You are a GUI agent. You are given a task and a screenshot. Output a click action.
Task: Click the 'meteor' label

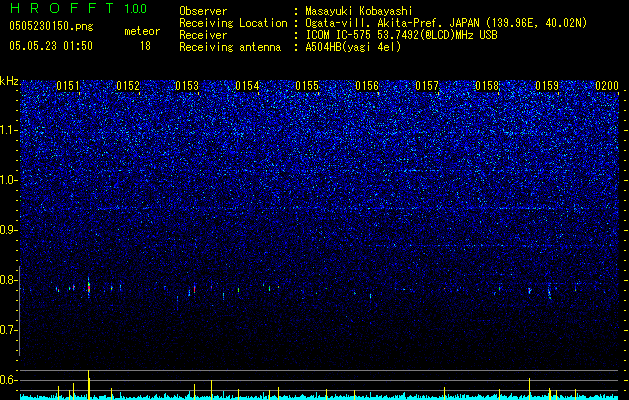tap(142, 31)
